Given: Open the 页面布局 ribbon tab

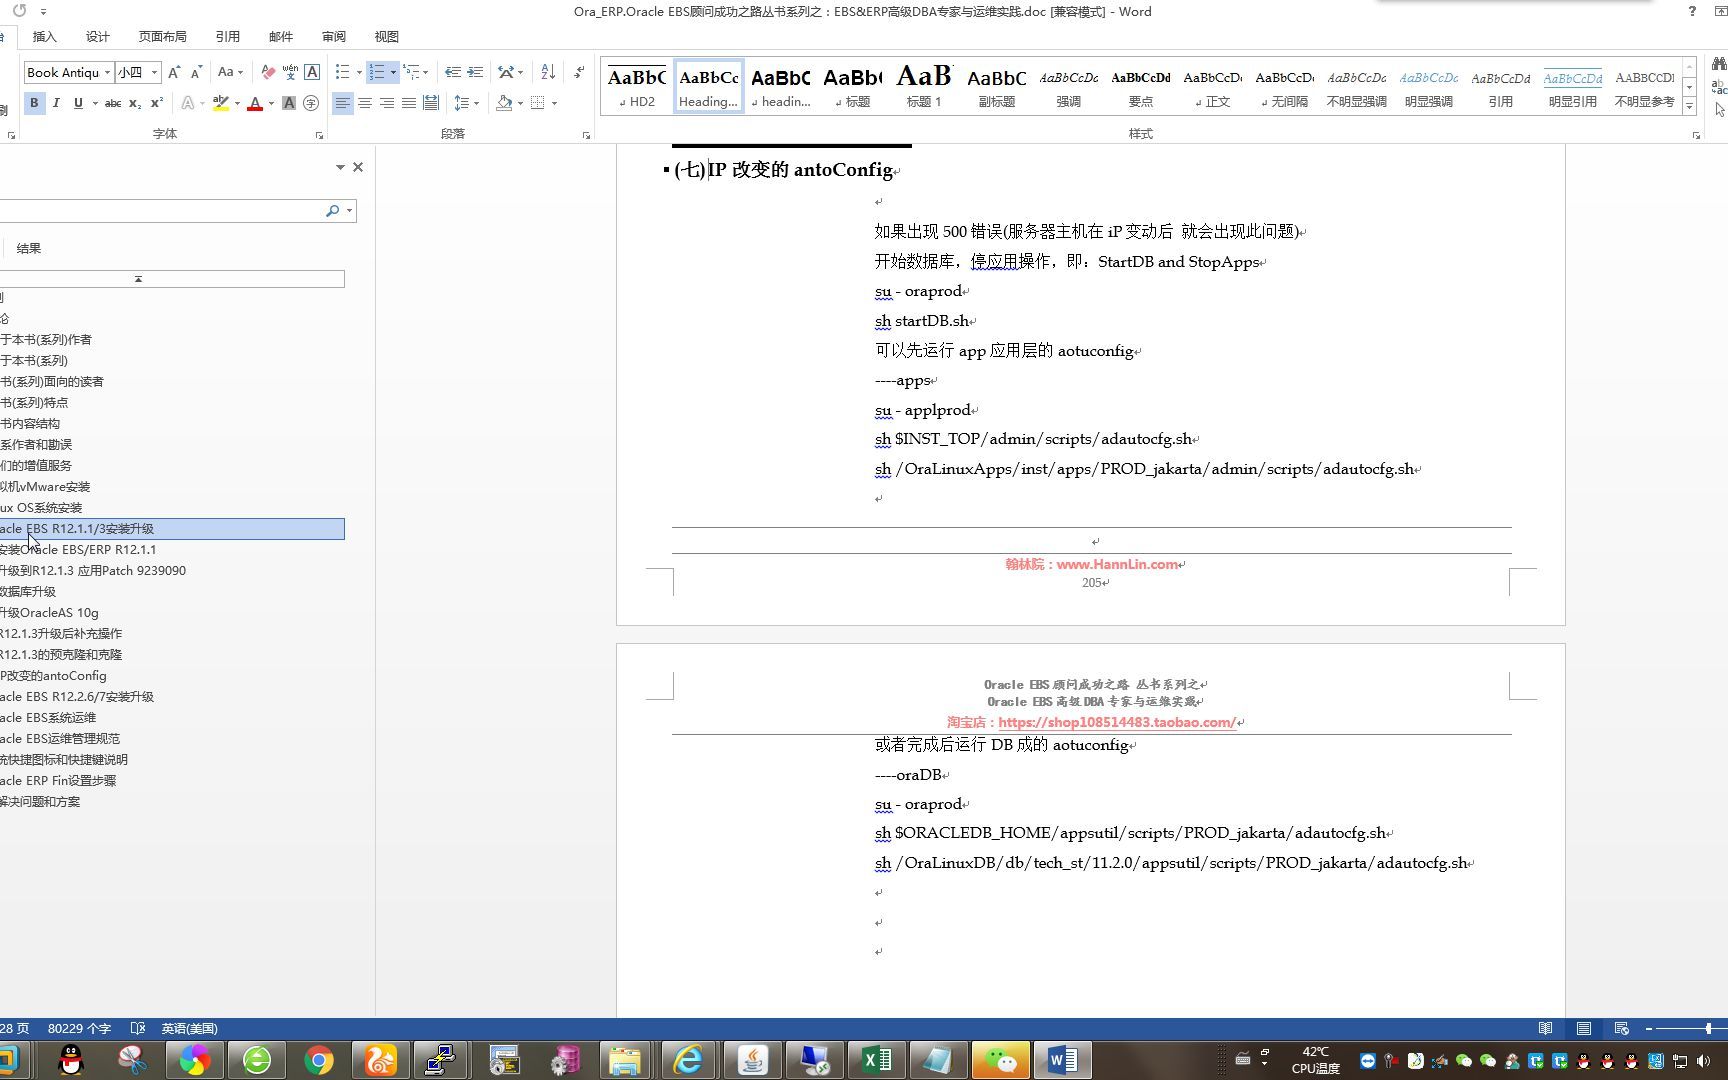Looking at the screenshot, I should (x=163, y=37).
